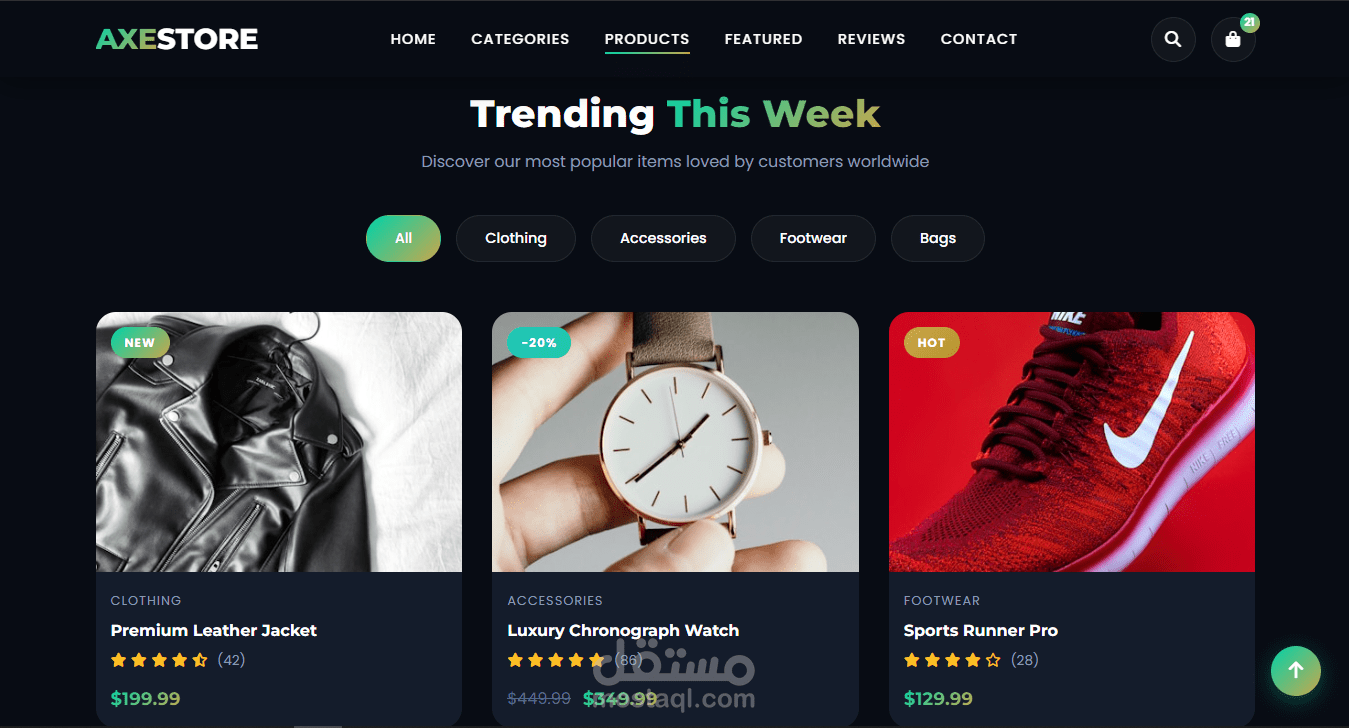The image size is (1349, 728).
Task: Go to the Home nav item
Action: click(413, 39)
